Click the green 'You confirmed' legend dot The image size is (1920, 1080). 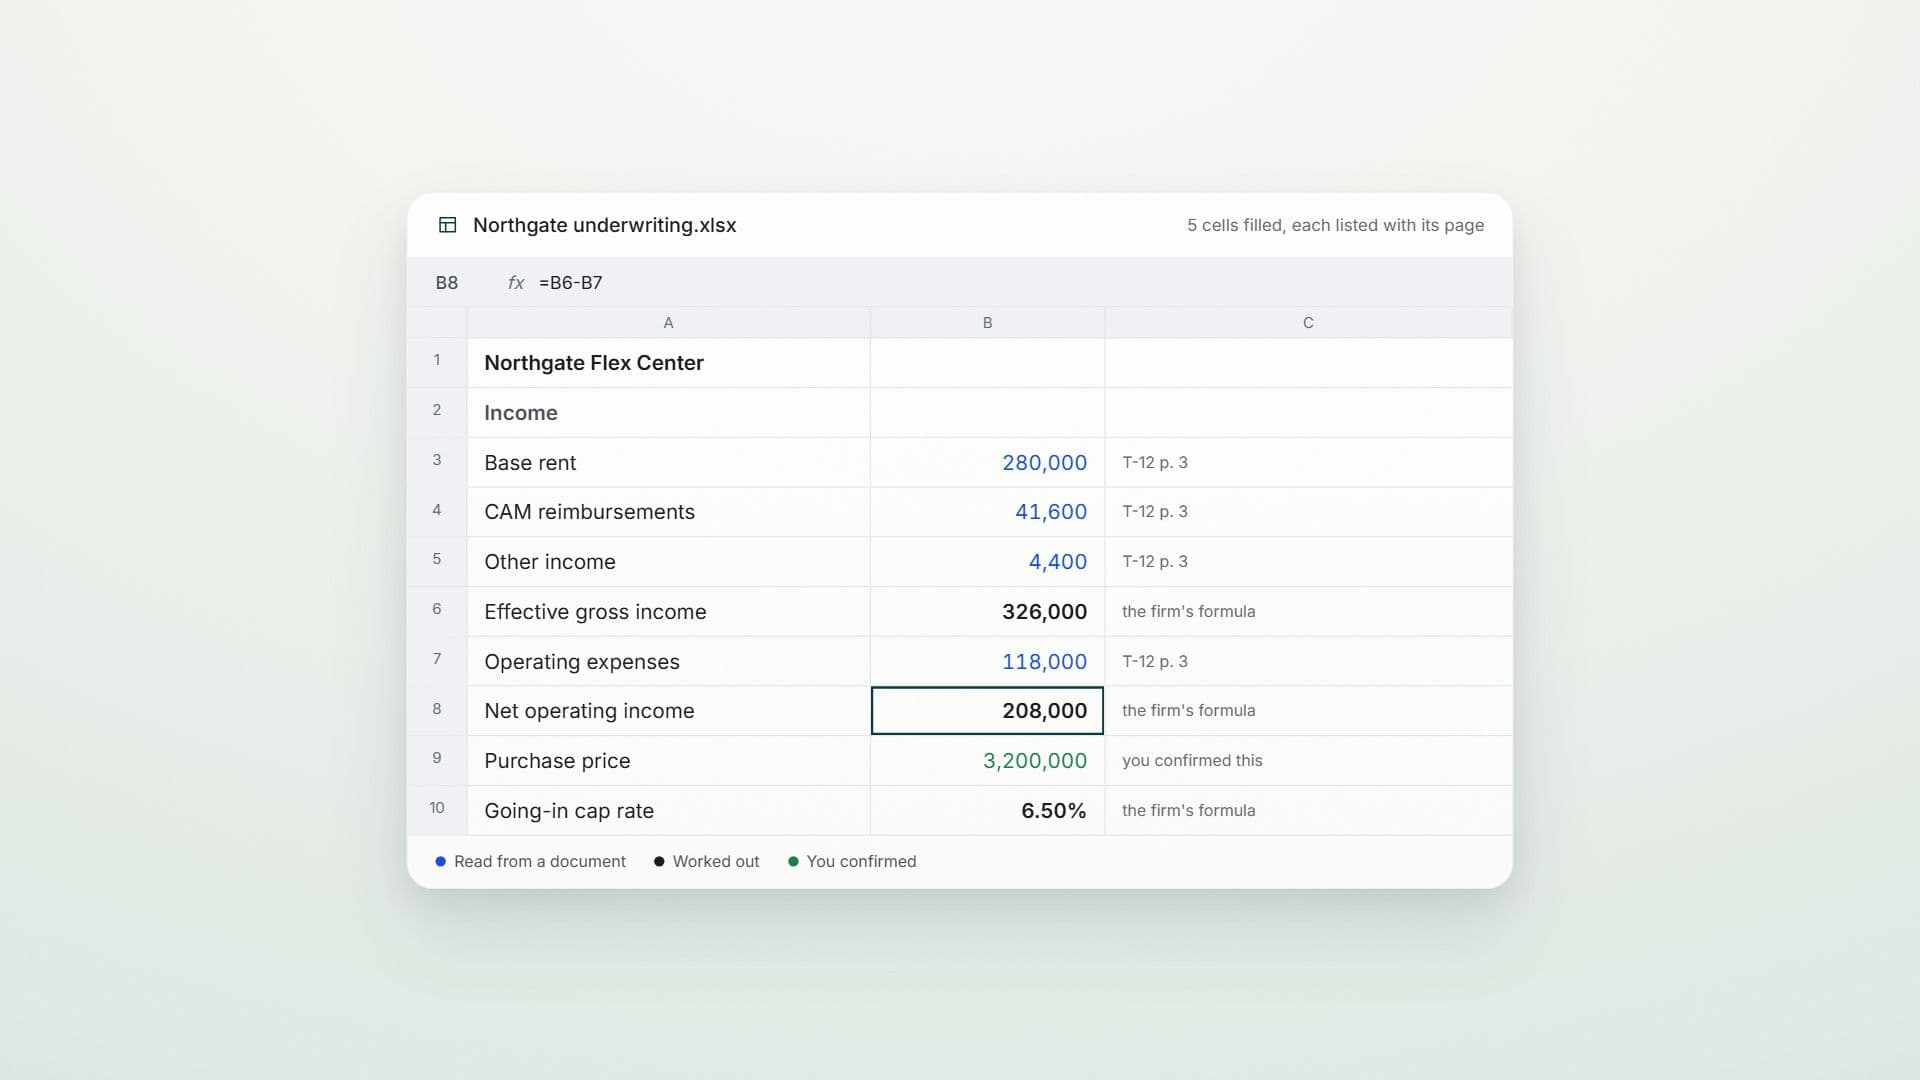tap(793, 862)
